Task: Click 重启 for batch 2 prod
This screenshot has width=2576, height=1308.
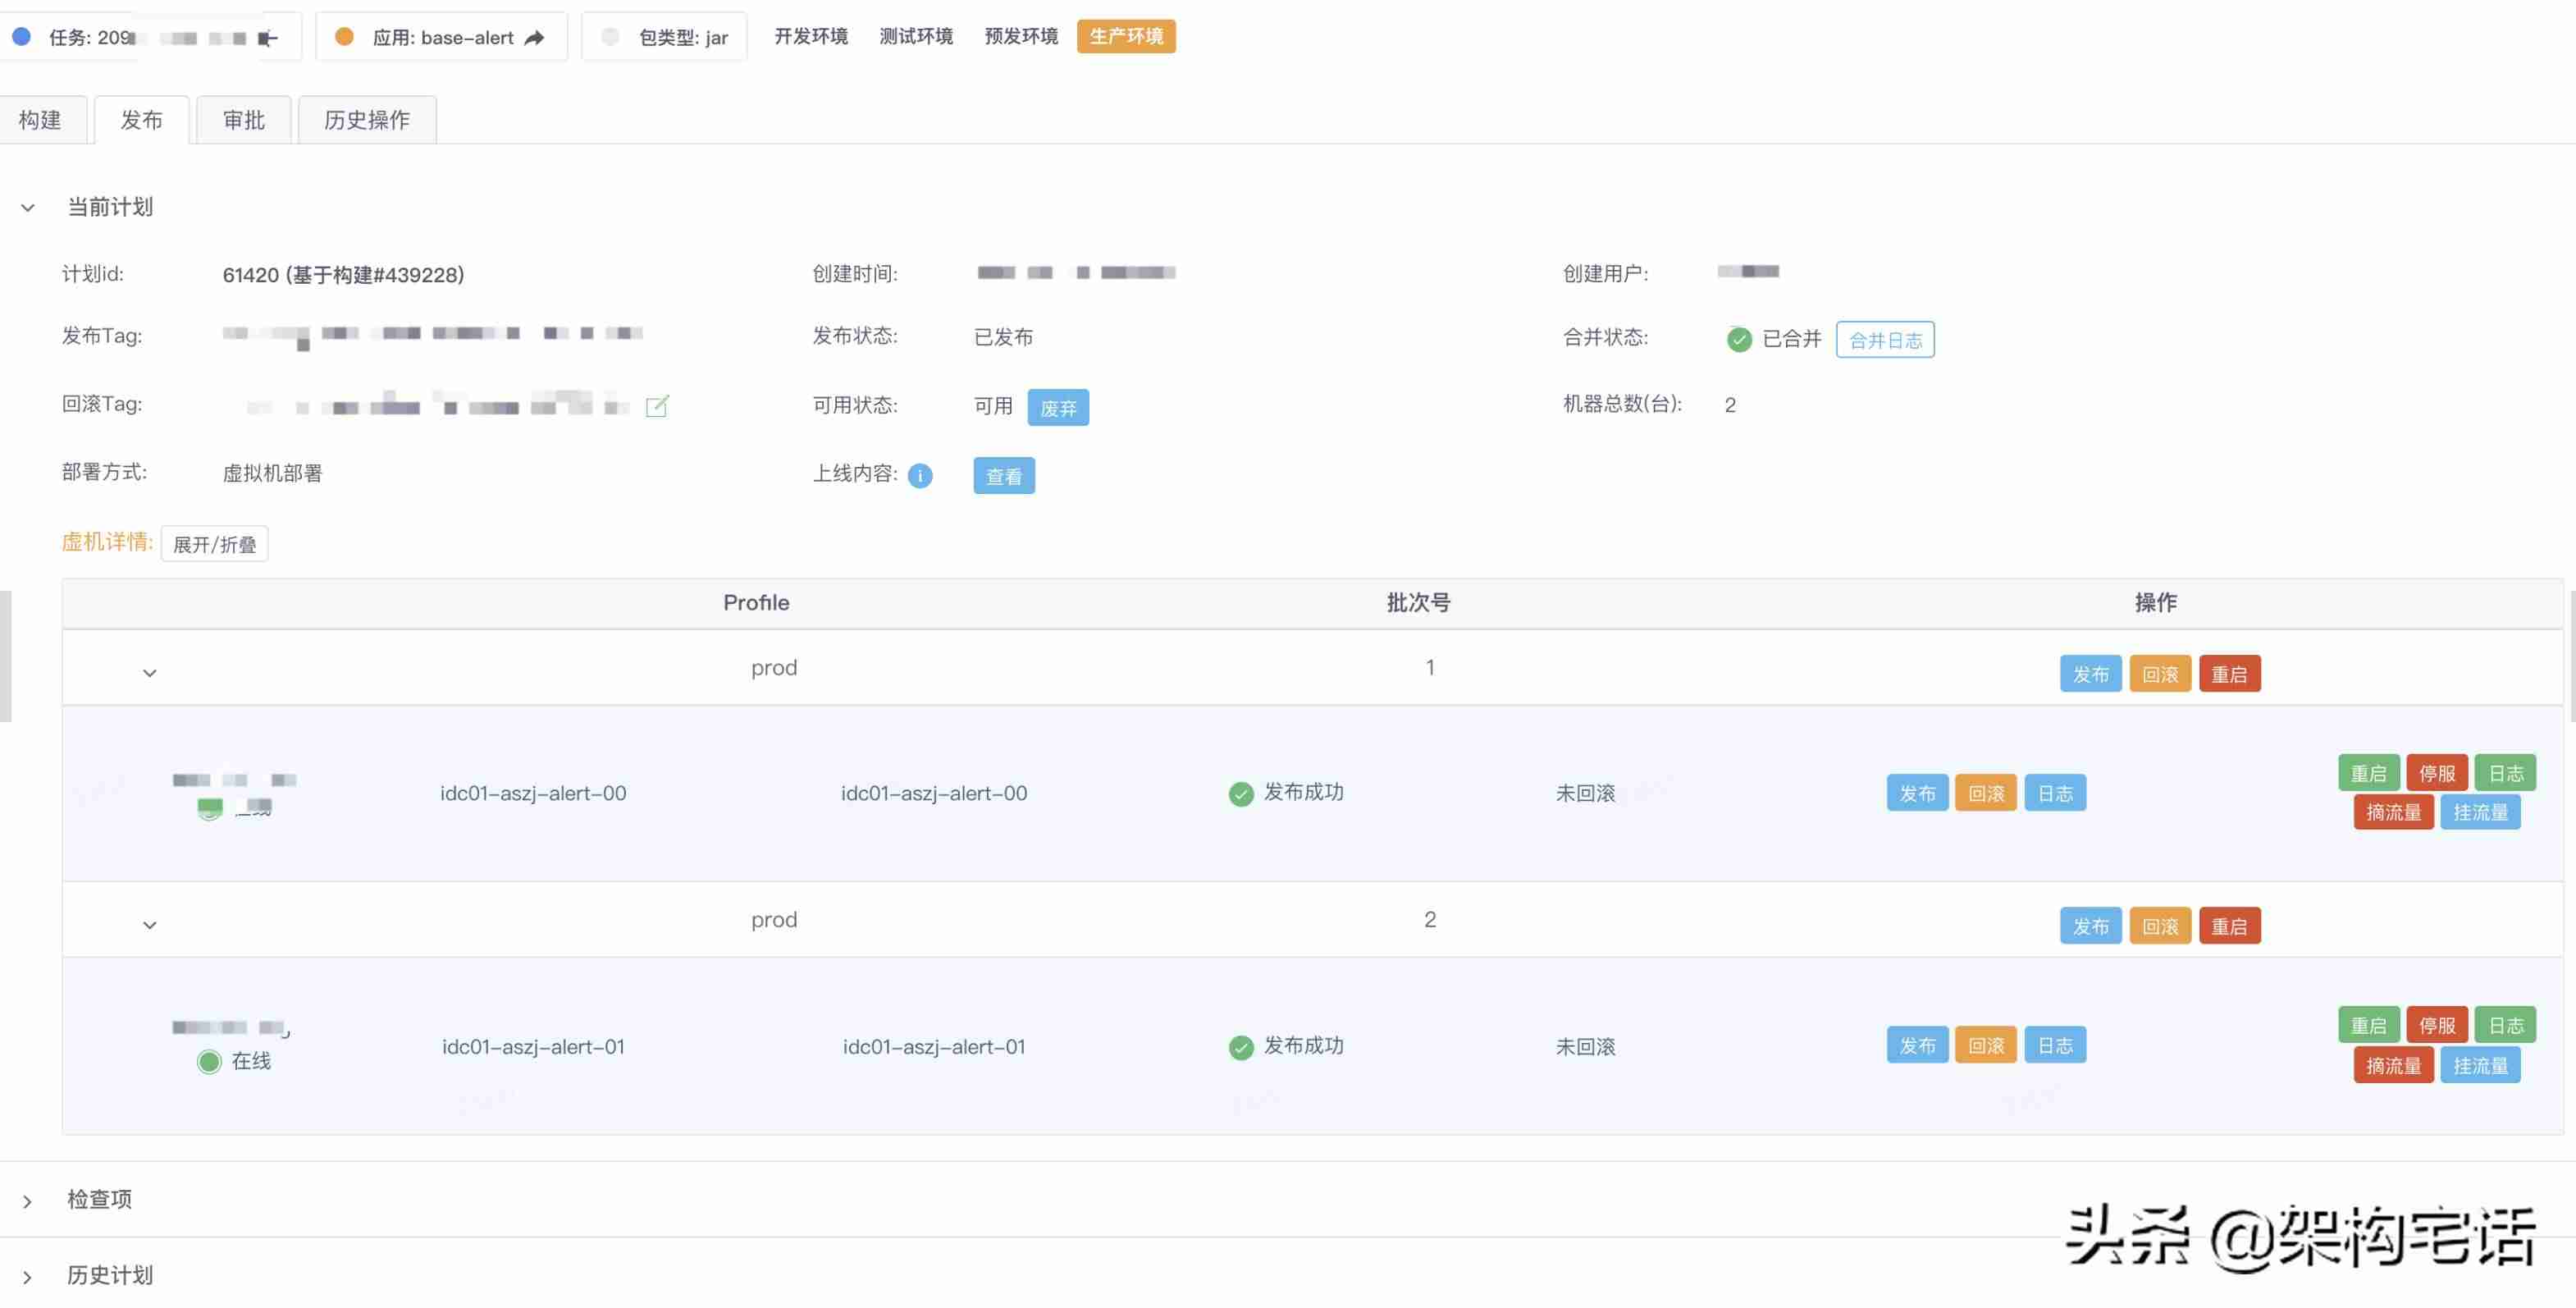Action: click(2229, 926)
